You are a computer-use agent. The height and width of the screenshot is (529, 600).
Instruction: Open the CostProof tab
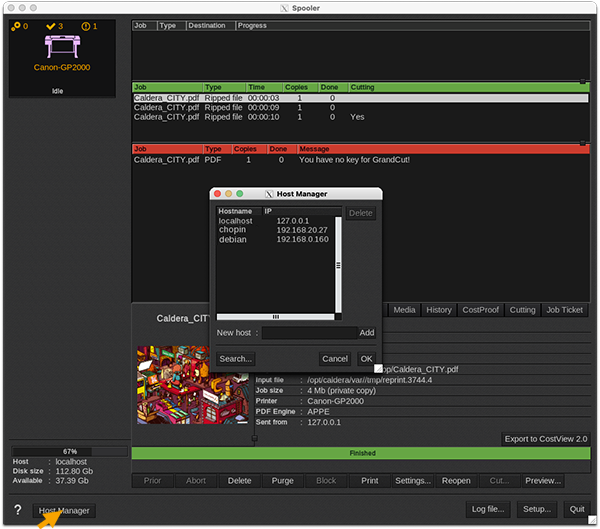click(480, 310)
